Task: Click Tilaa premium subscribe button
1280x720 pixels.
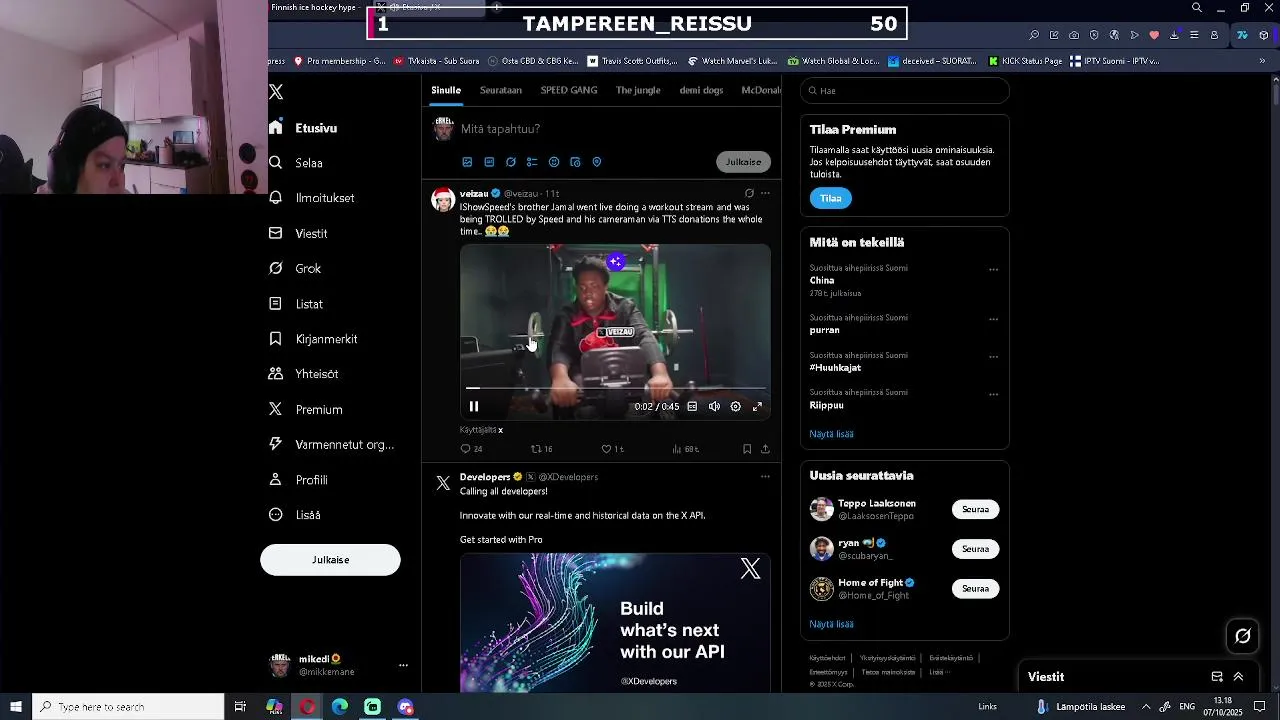Action: [x=831, y=198]
